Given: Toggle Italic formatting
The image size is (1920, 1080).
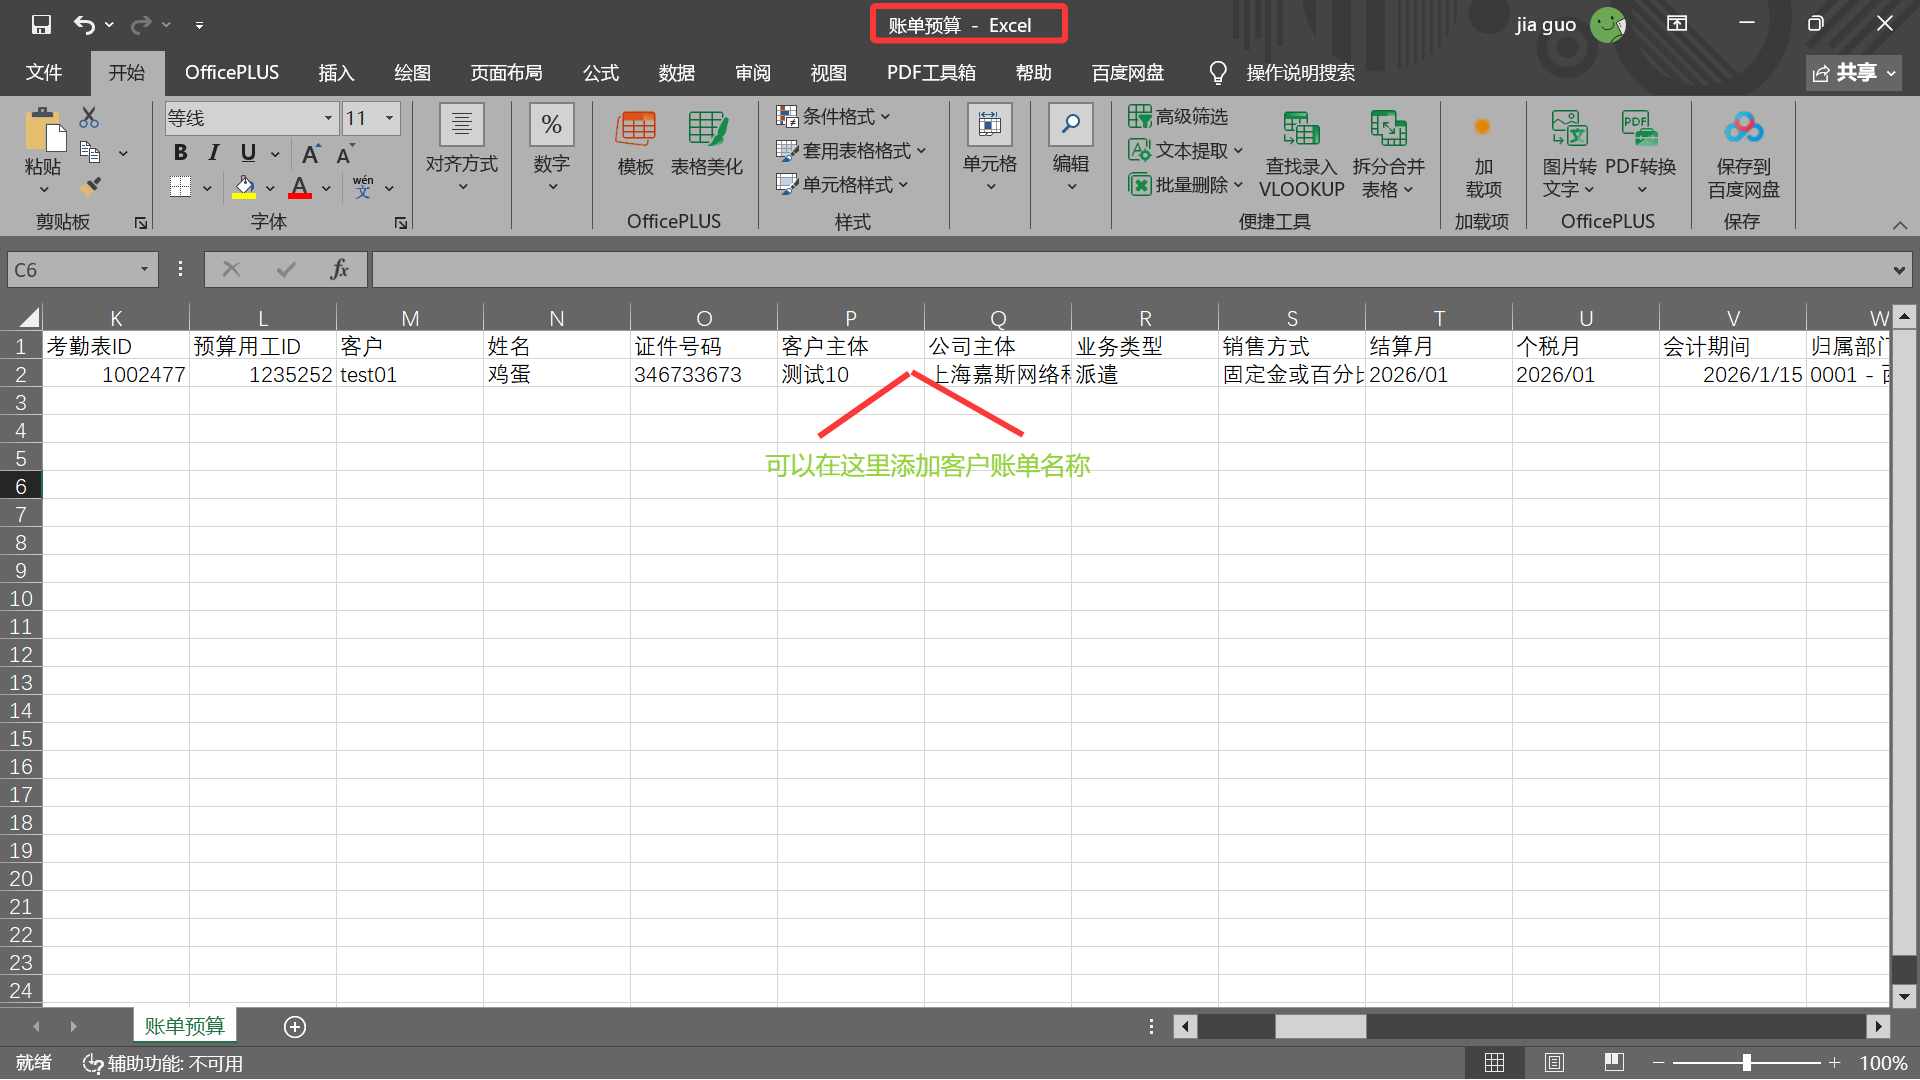Looking at the screenshot, I should [x=213, y=153].
